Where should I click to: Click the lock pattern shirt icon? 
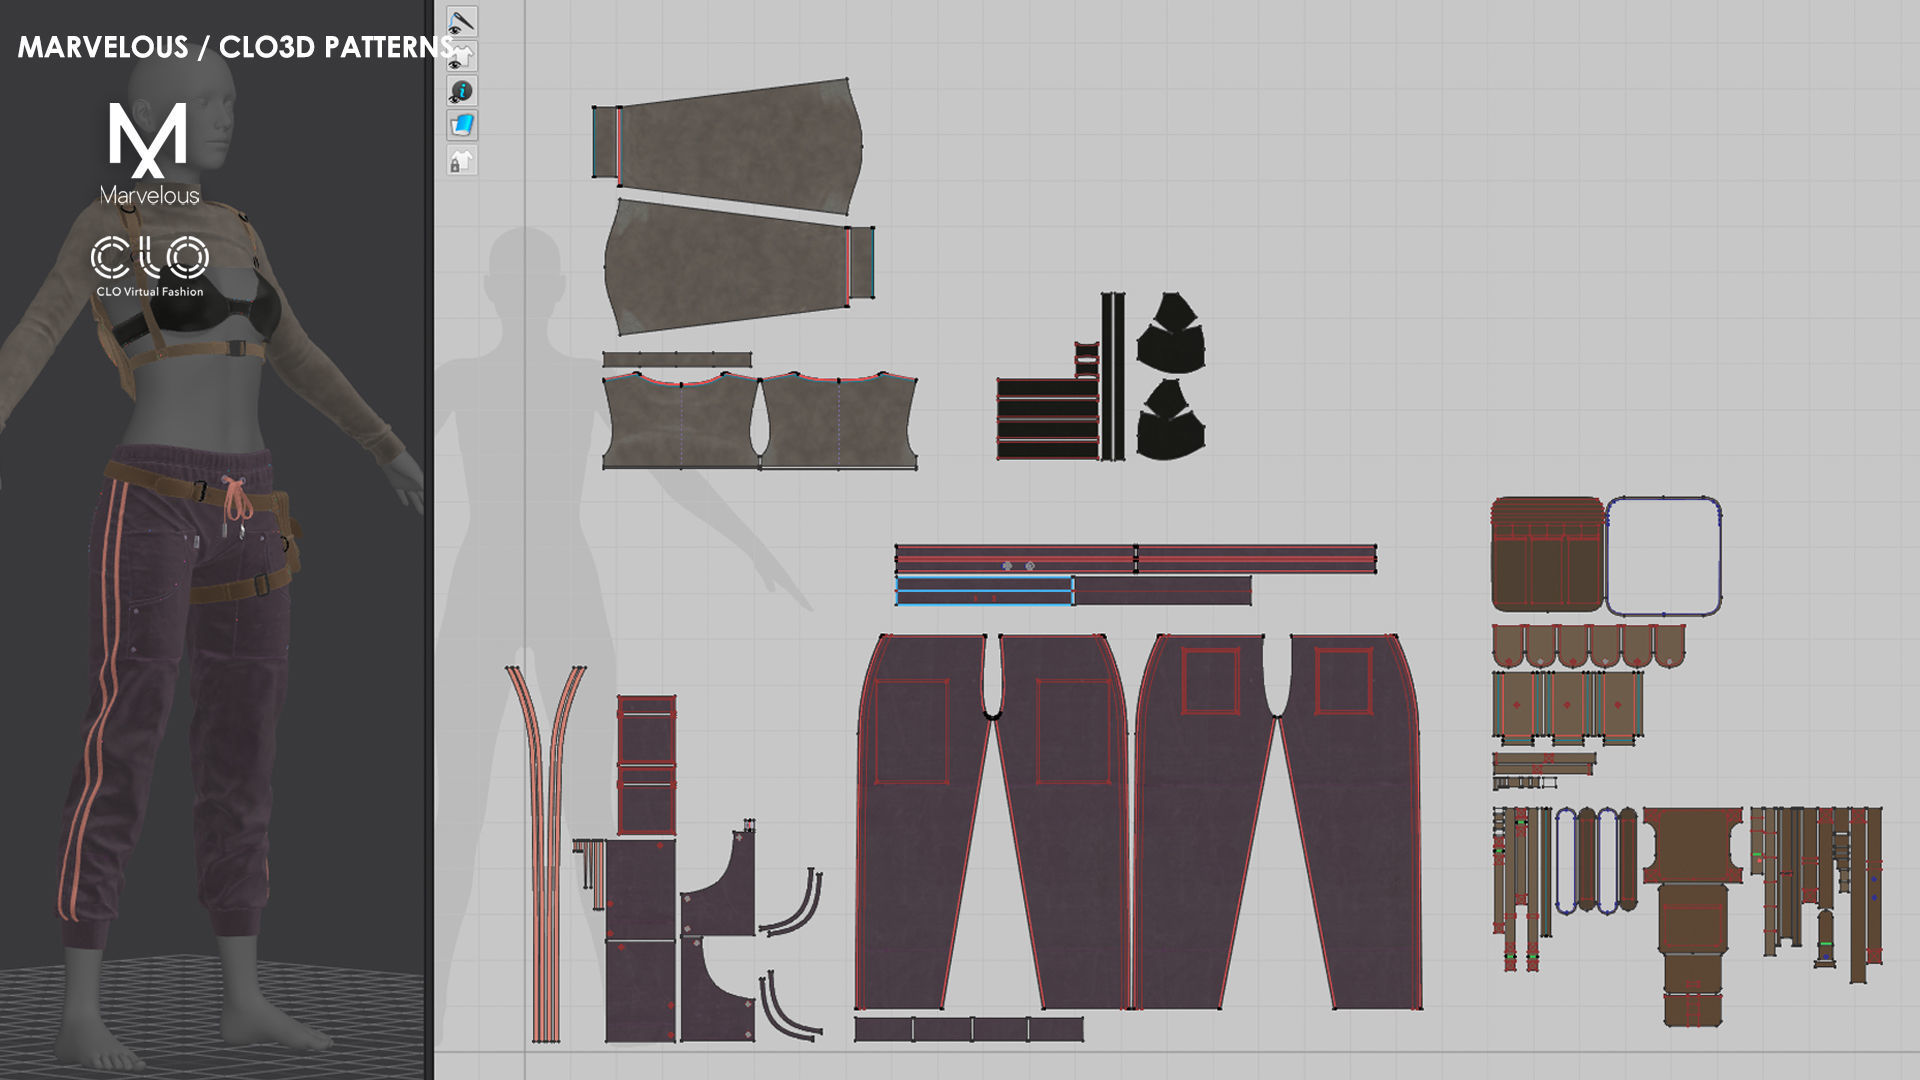pyautogui.click(x=461, y=160)
